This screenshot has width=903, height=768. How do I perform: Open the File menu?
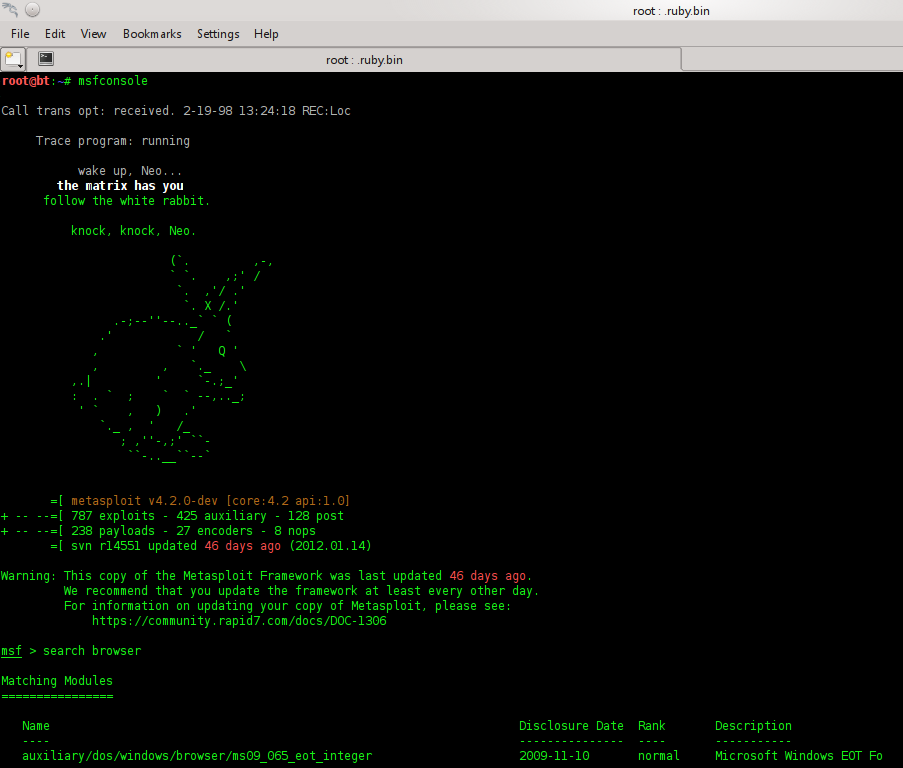pos(20,33)
